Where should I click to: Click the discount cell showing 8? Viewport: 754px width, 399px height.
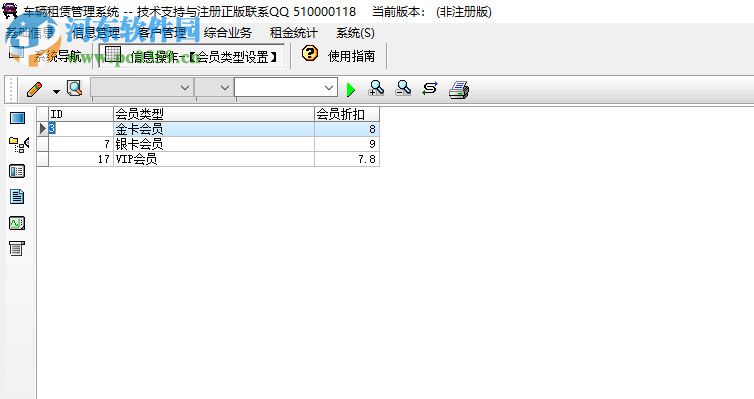click(x=347, y=129)
